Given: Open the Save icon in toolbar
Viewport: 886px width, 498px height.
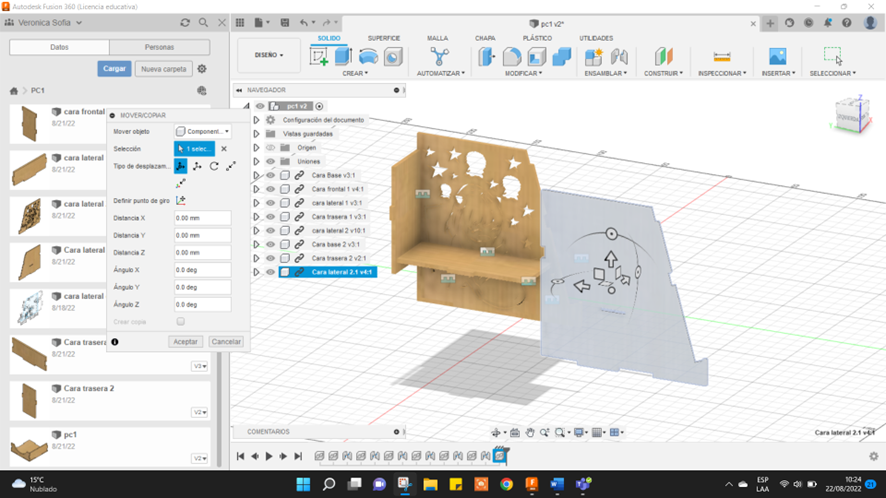Looking at the screenshot, I should (285, 23).
